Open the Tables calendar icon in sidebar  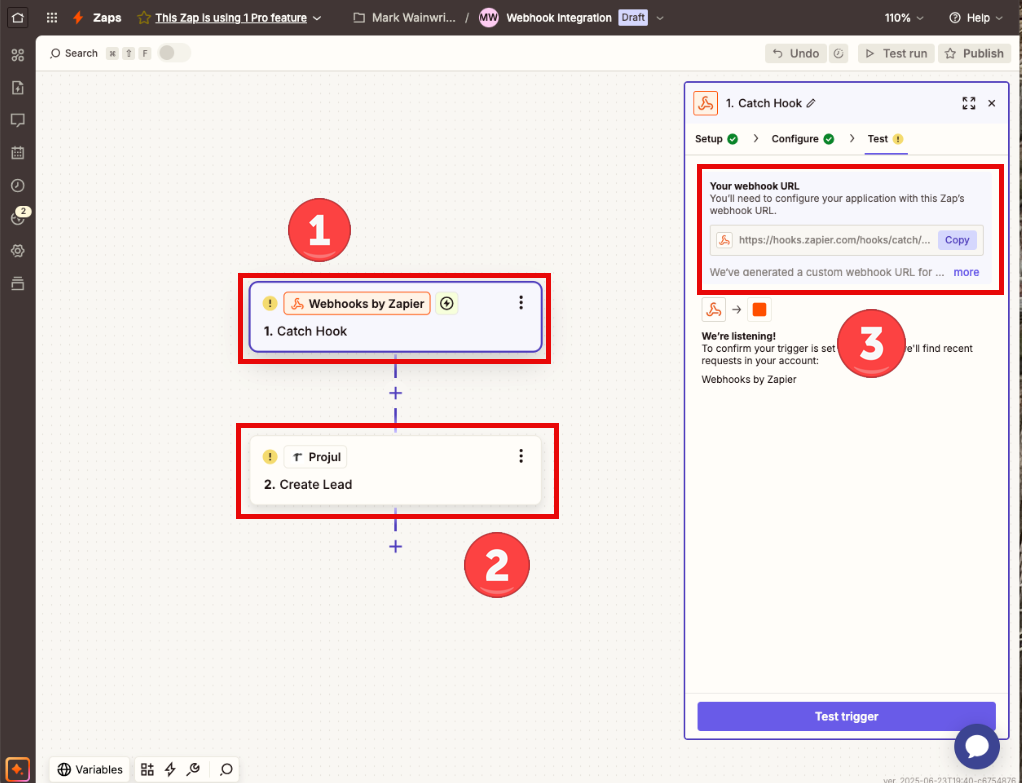click(17, 152)
